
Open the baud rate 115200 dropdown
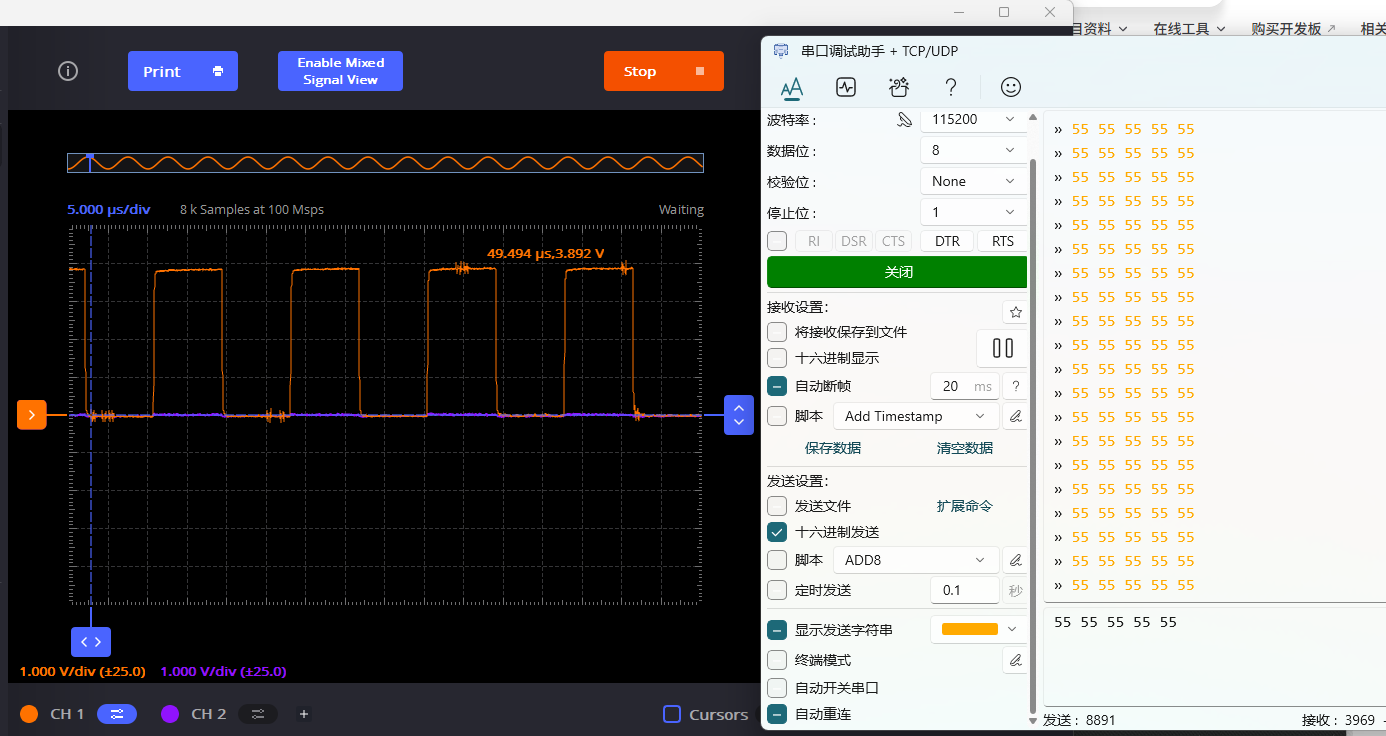pyautogui.click(x=973, y=119)
